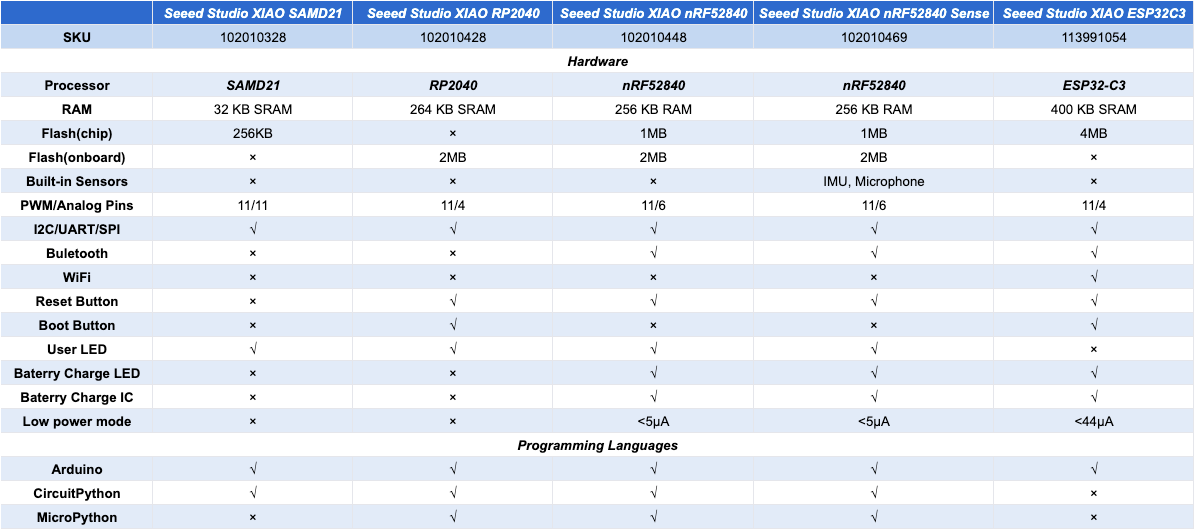Click the 264 KB SRAM cell

coord(453,109)
